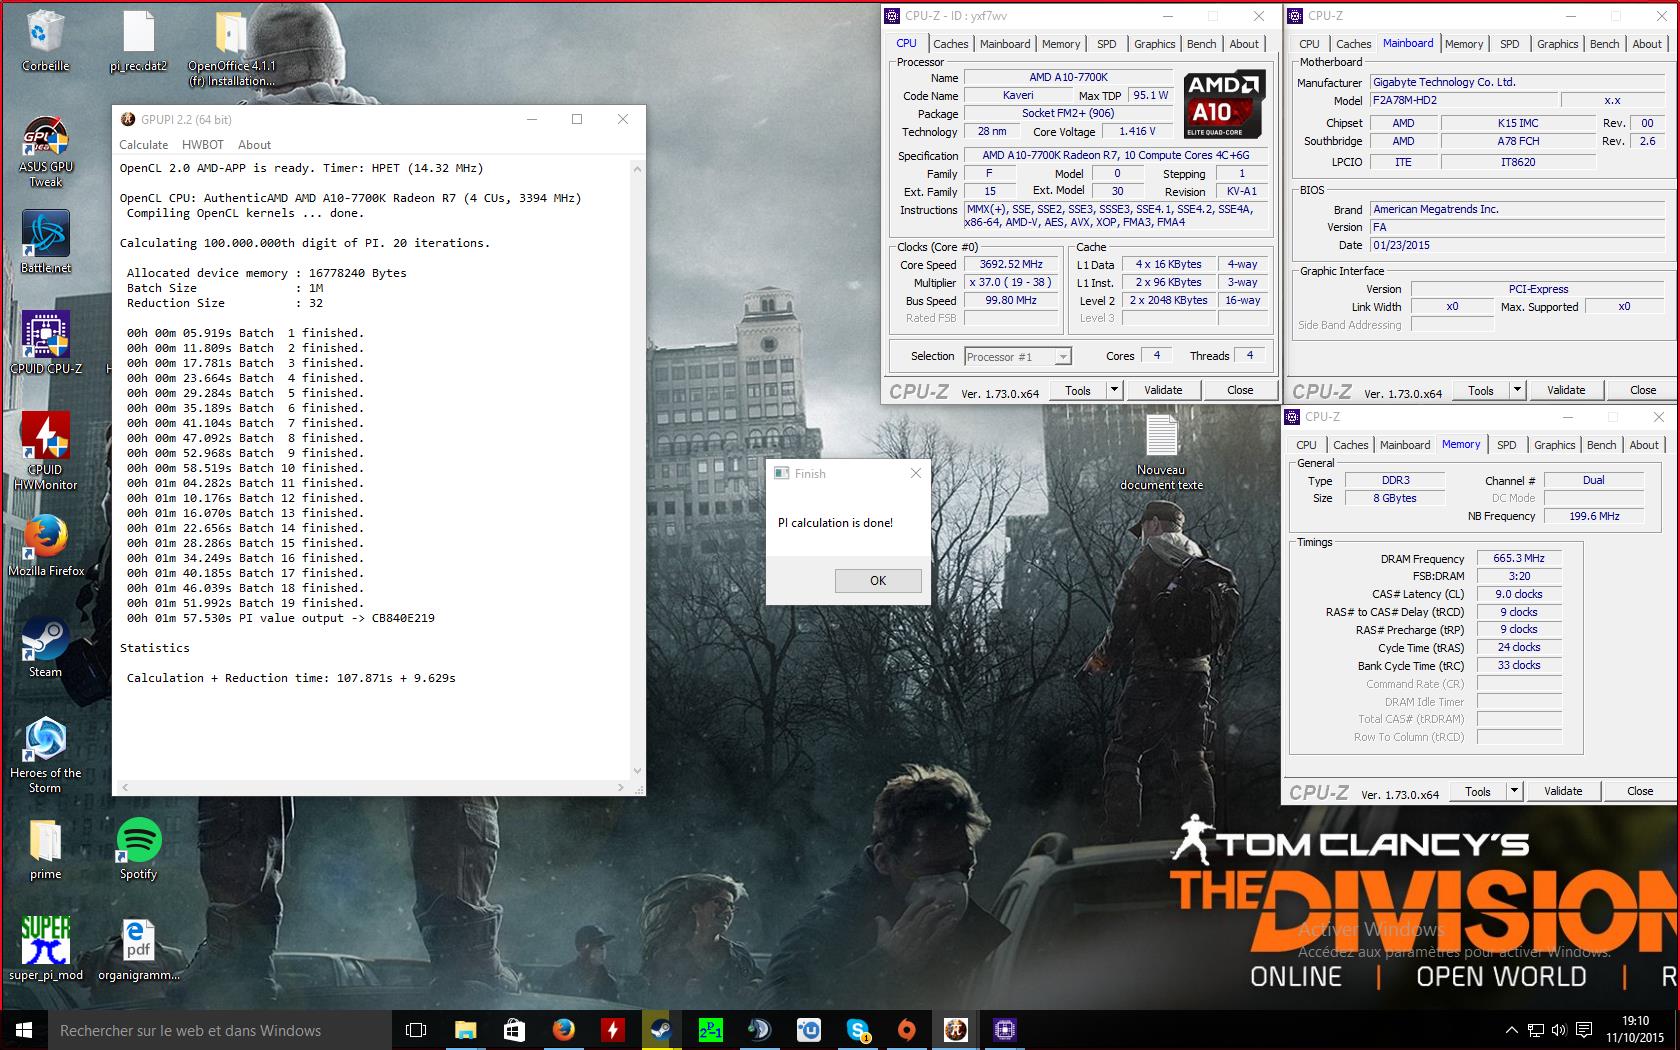Launch CPUID CPU-Z desktop shortcut
This screenshot has width=1680, height=1050.
coord(45,343)
